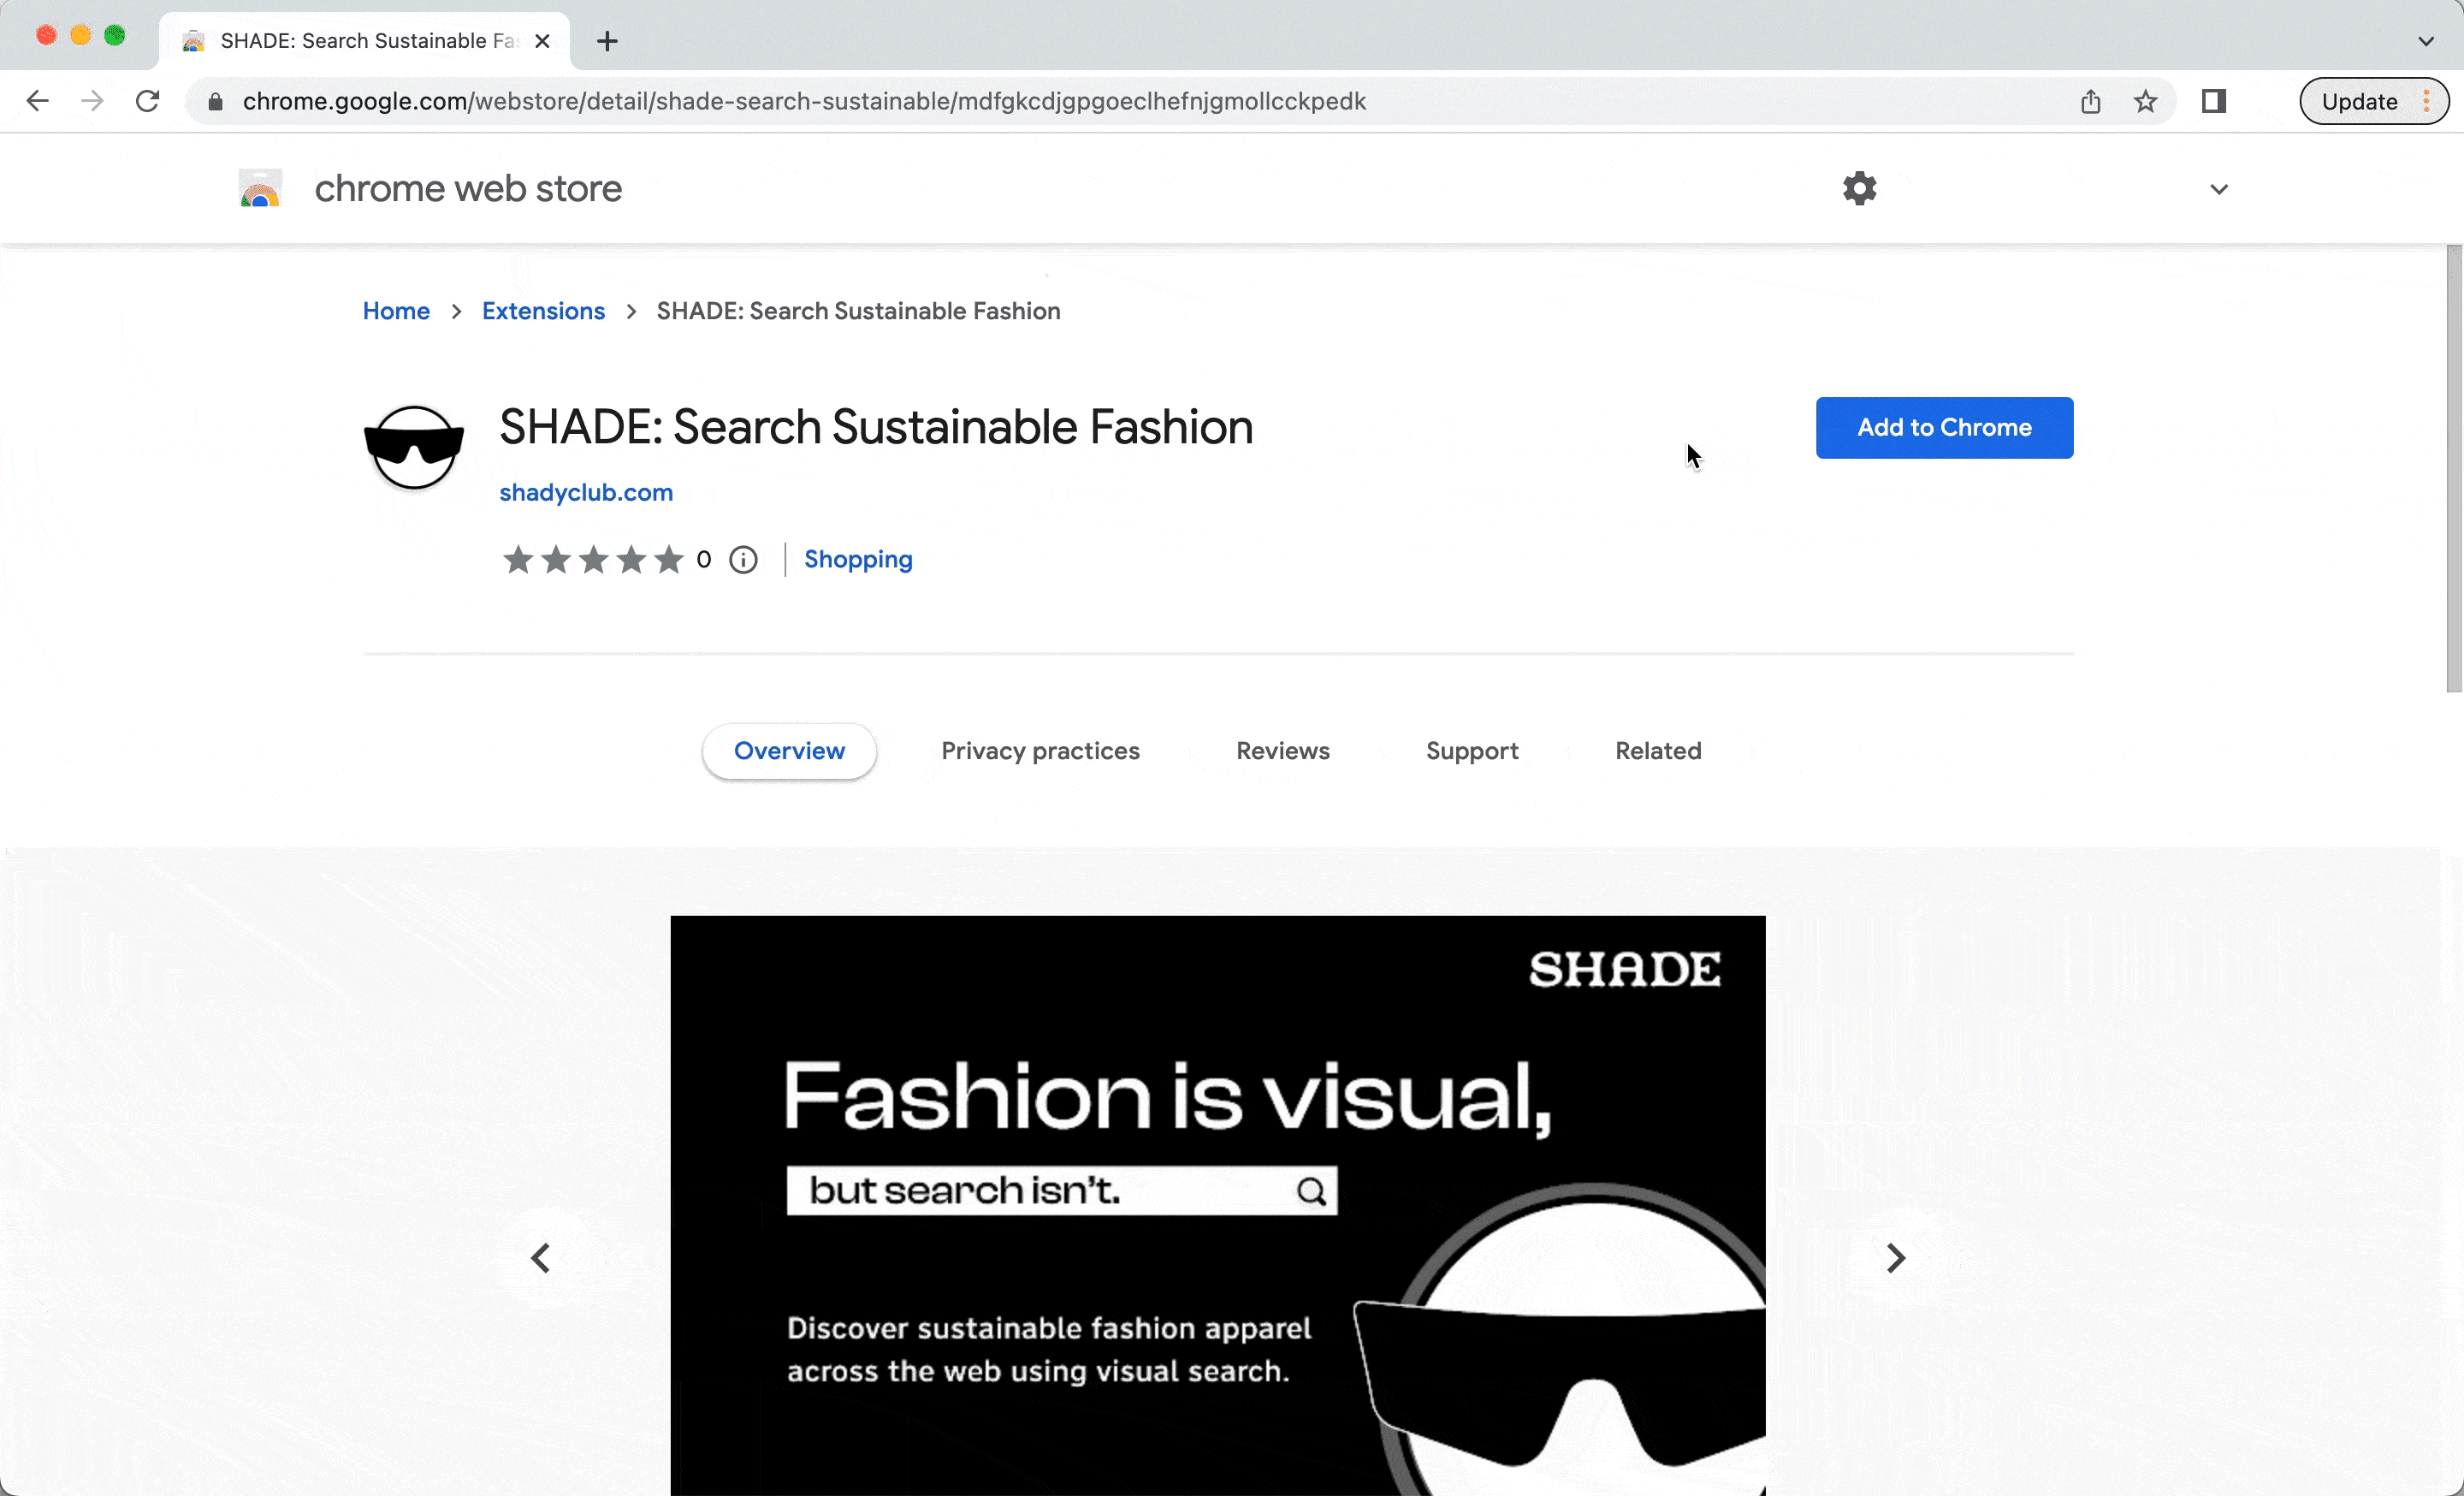
Task: Expand the tab search chevron
Action: pos(2425,41)
